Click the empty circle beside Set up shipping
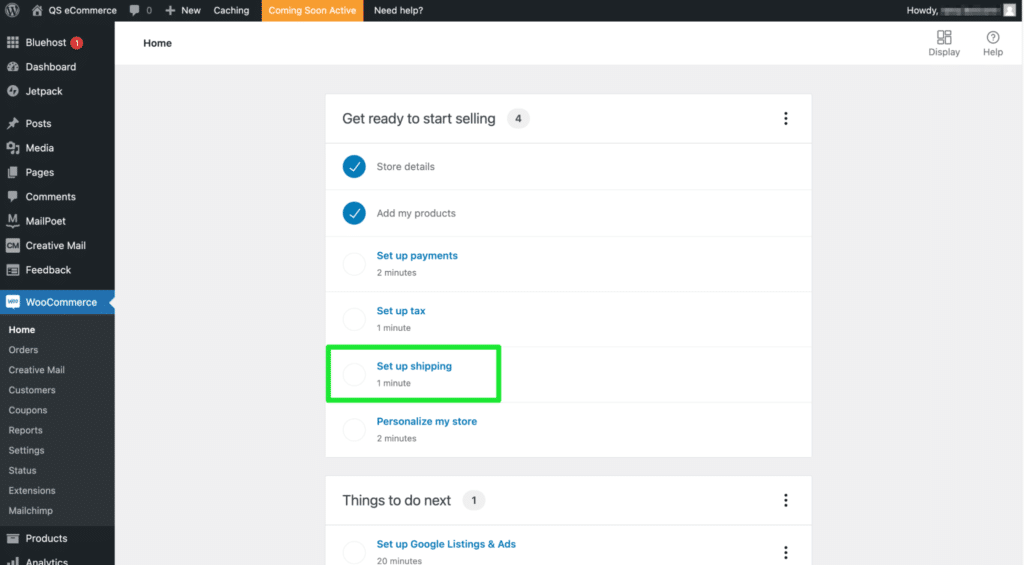Viewport: 1024px width, 565px height. coord(354,374)
